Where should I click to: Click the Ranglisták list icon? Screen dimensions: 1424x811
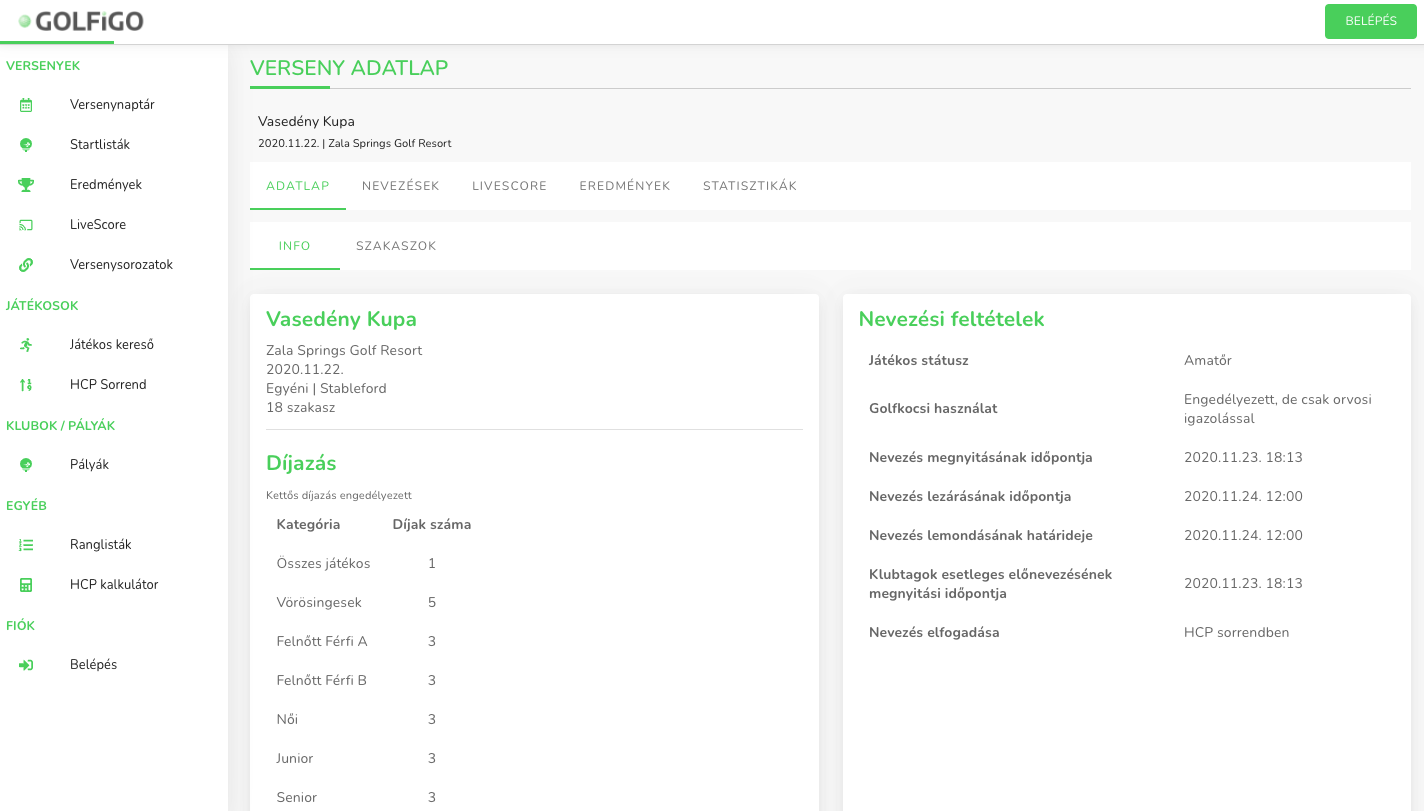[26, 545]
